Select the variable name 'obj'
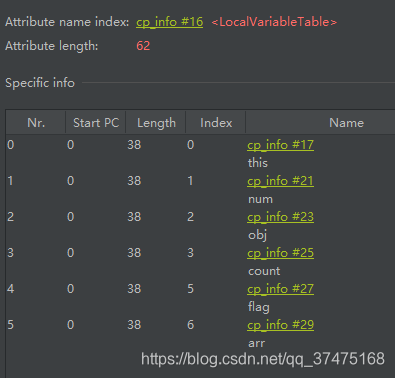This screenshot has height=378, width=395. pos(257,235)
